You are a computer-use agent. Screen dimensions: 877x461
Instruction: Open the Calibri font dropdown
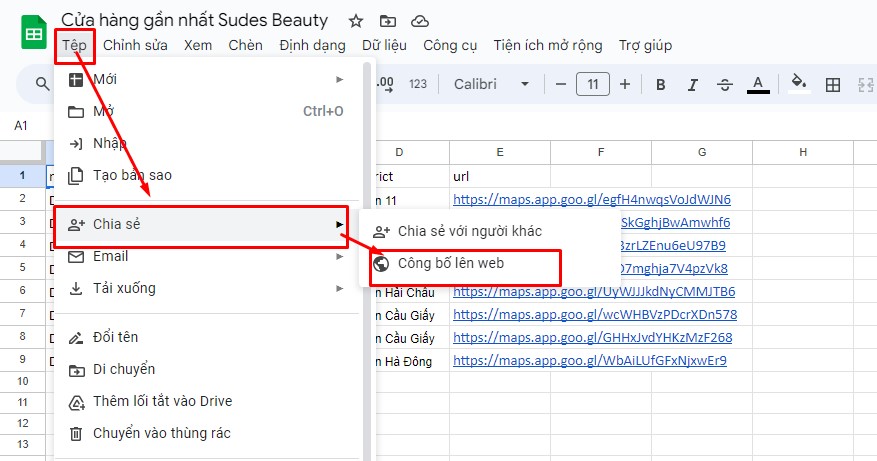click(492, 84)
